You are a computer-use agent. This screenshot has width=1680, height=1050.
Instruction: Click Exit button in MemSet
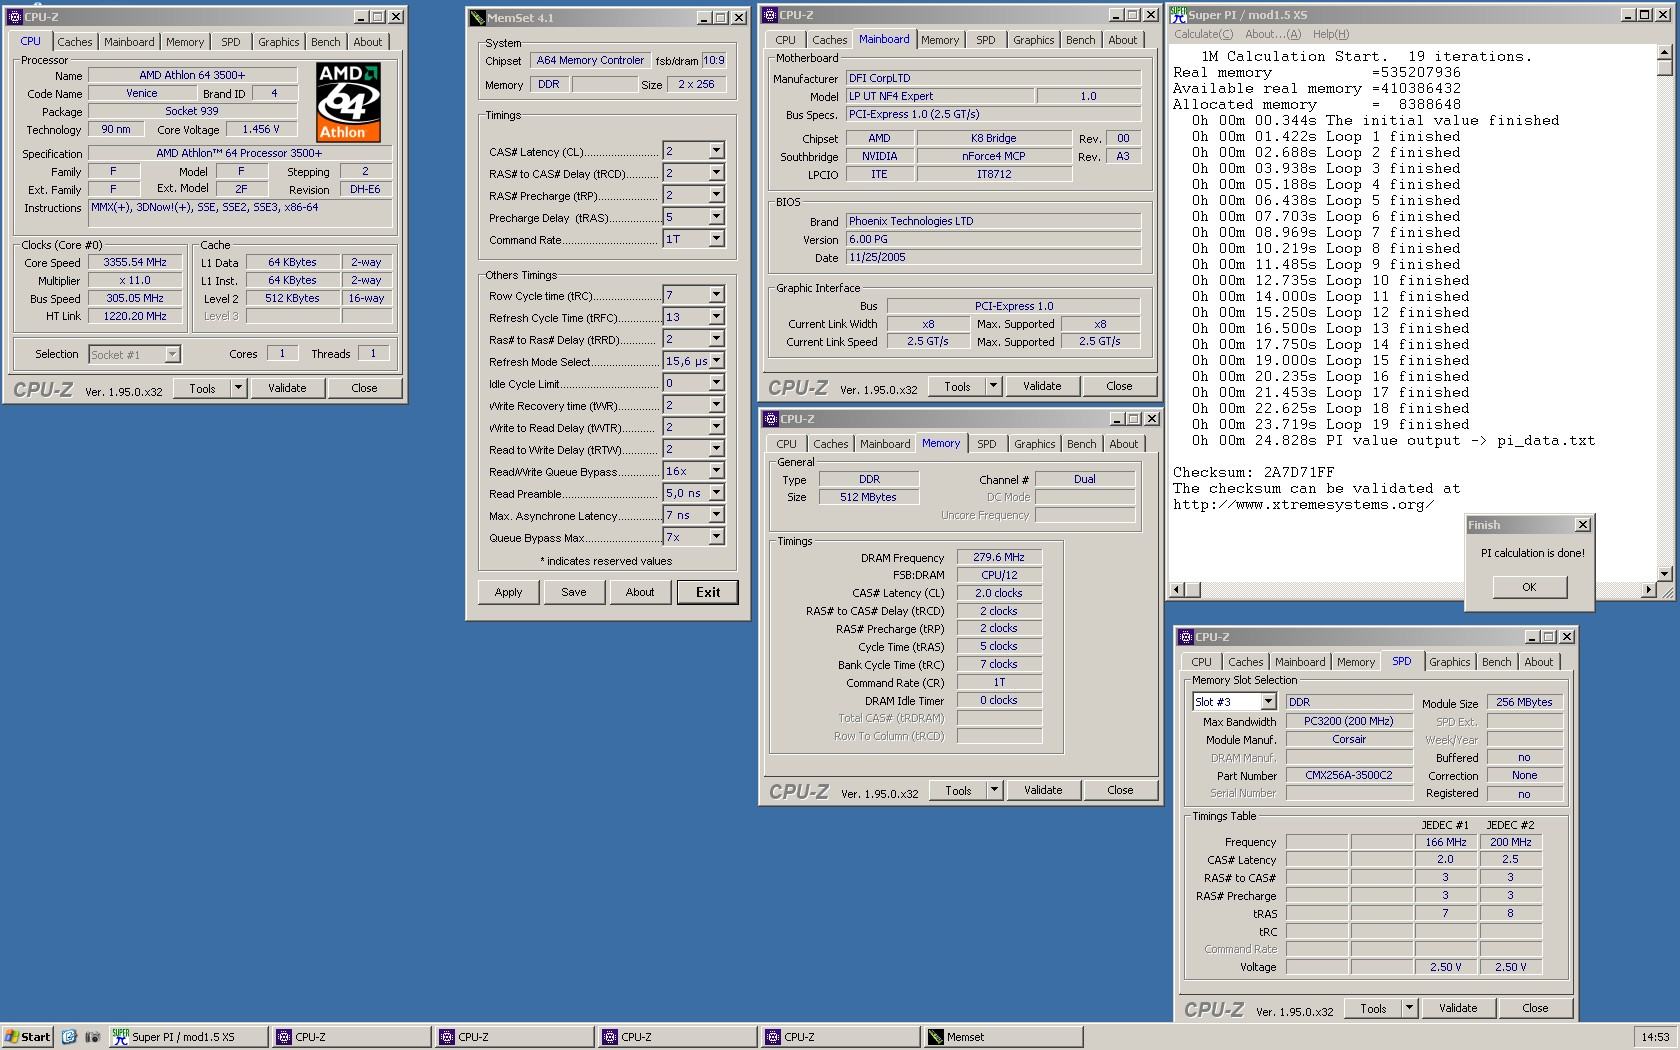click(708, 592)
